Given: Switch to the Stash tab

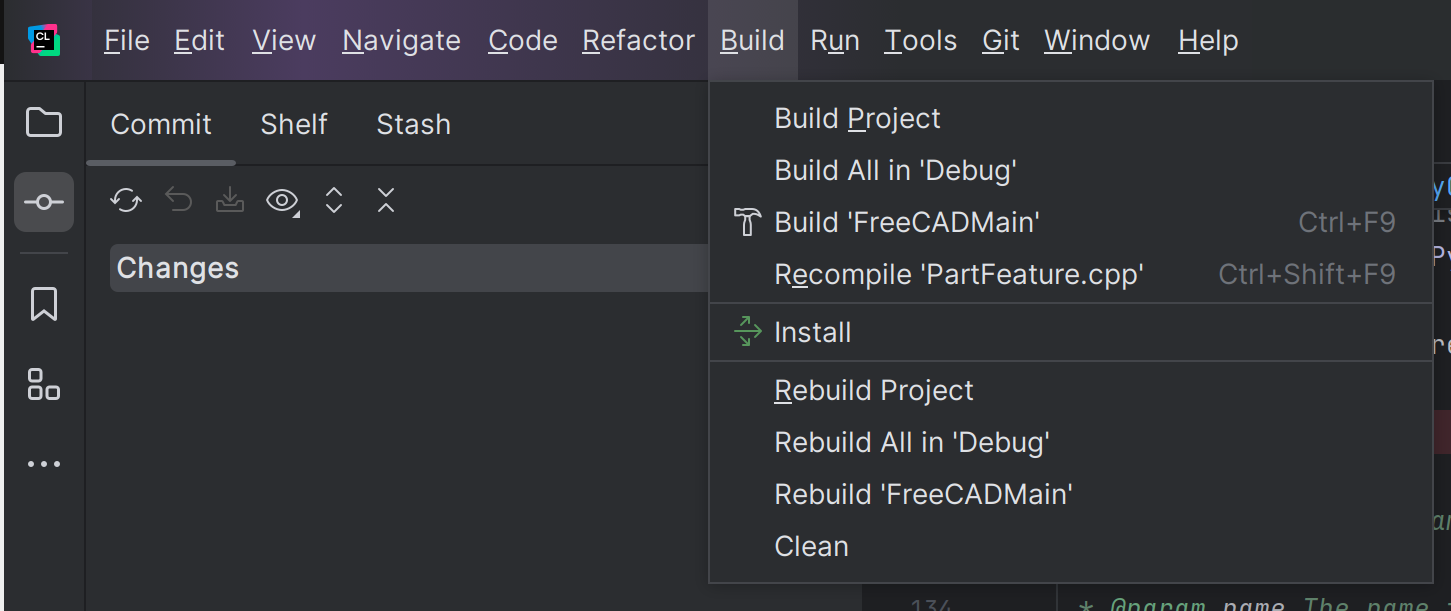Looking at the screenshot, I should tap(413, 124).
